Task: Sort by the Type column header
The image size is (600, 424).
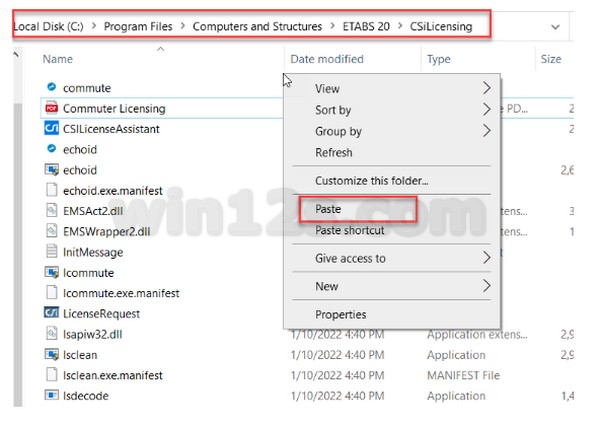Action: pyautogui.click(x=439, y=59)
